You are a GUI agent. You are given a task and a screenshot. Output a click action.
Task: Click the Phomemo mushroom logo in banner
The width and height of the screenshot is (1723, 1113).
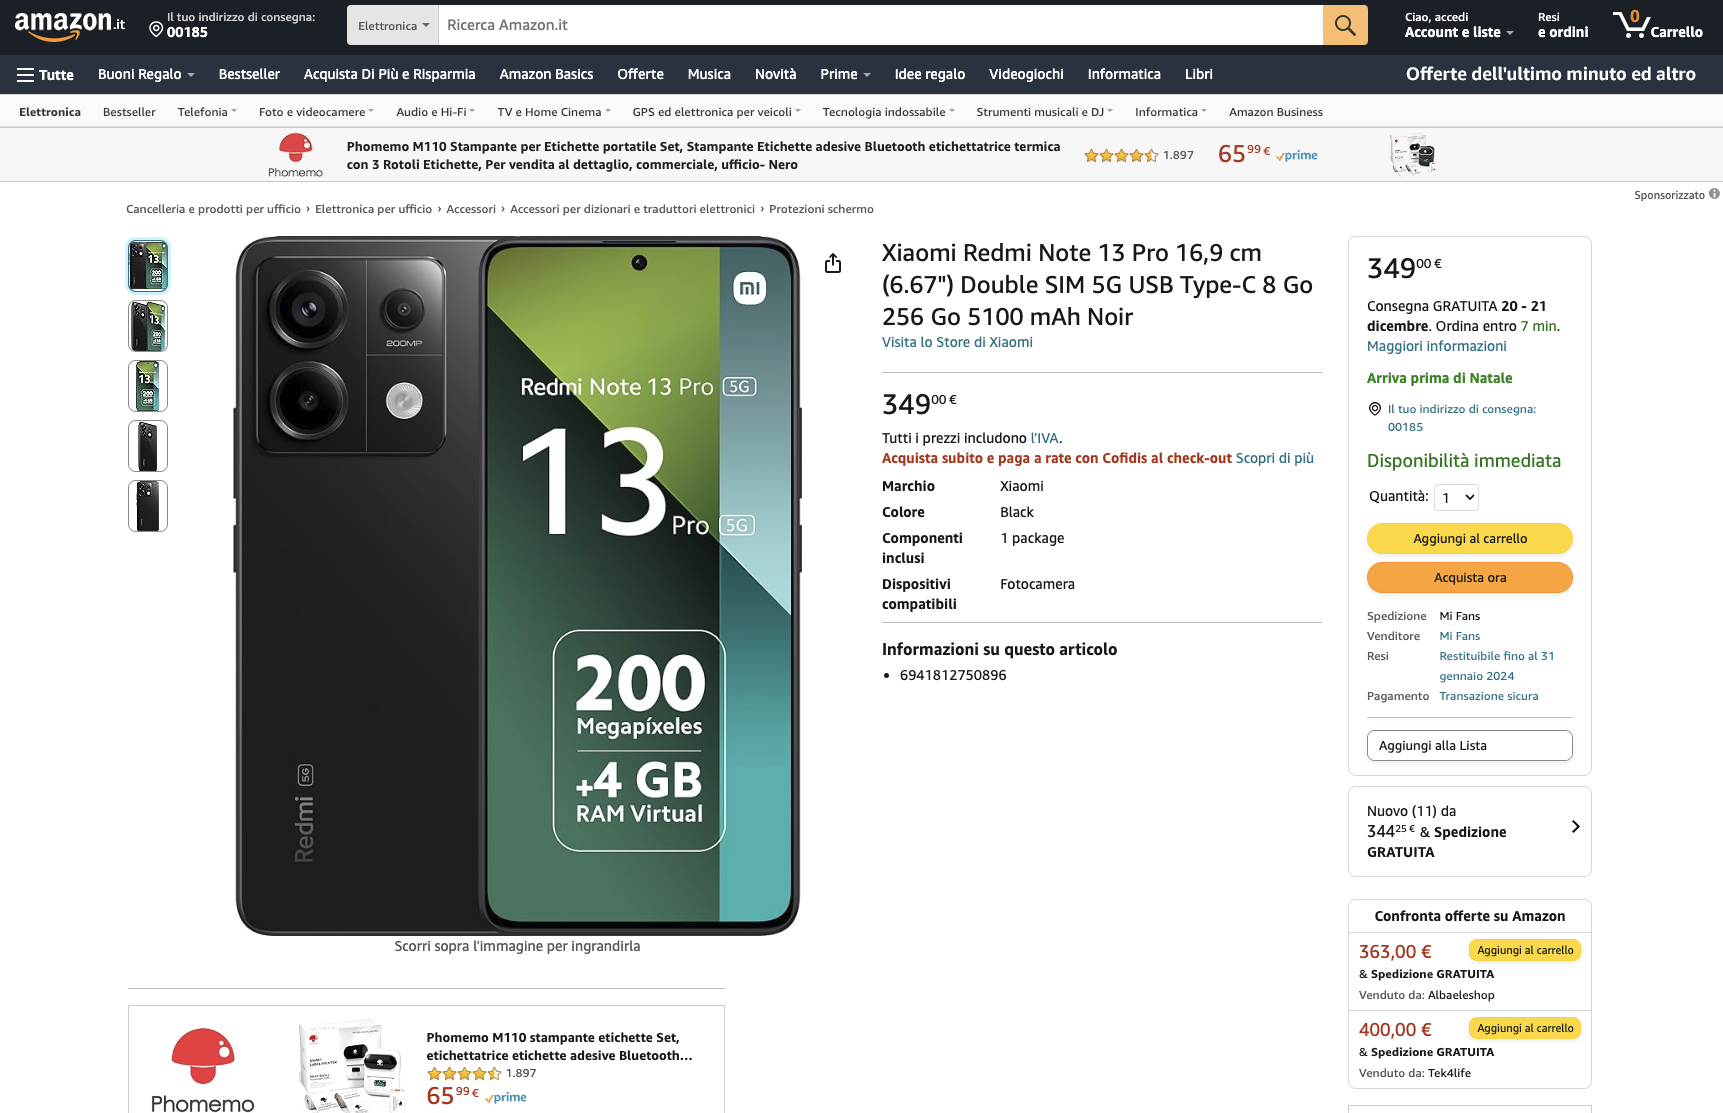click(295, 149)
